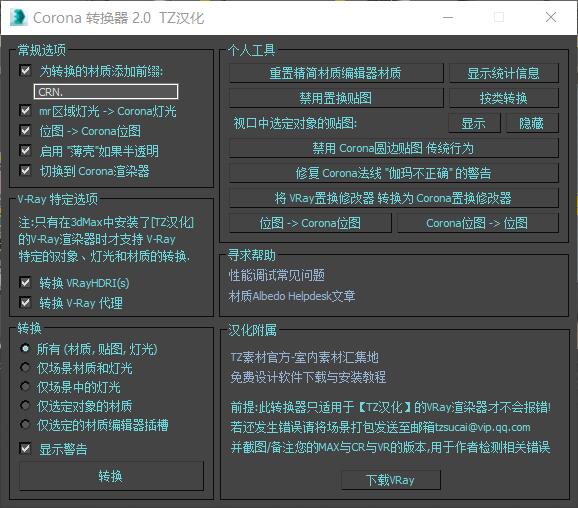The height and width of the screenshot is (508, 578).
Task: Click the 3ds Max app icon in title bar
Action: 18,18
